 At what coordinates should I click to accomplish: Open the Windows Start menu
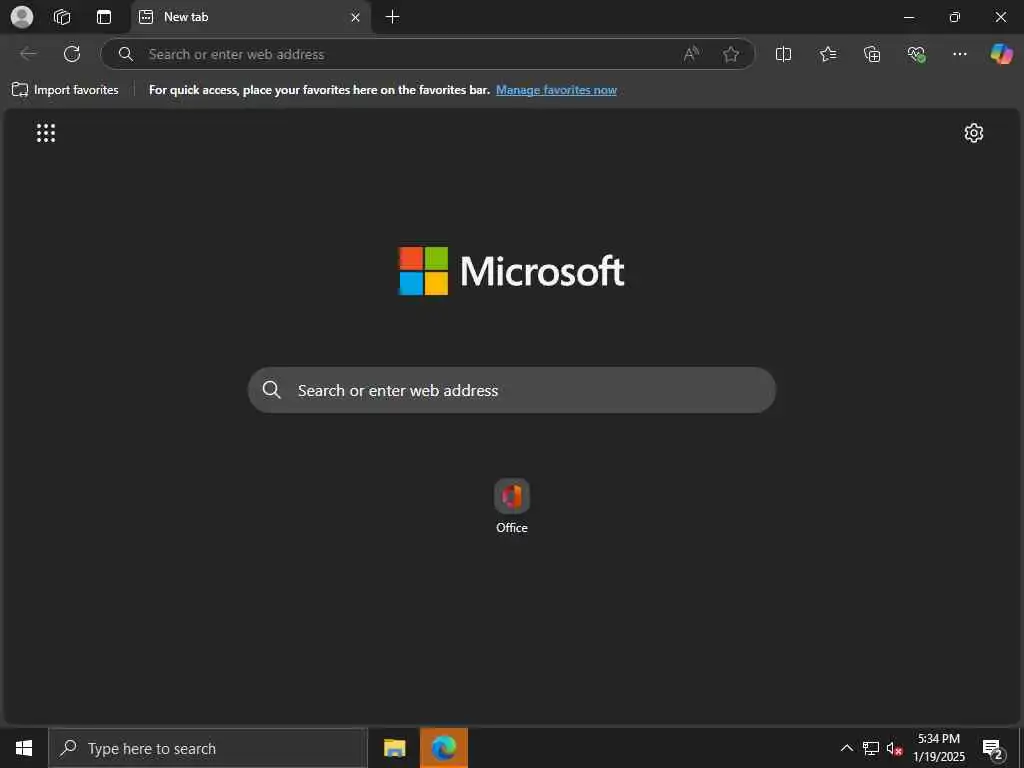tap(24, 748)
